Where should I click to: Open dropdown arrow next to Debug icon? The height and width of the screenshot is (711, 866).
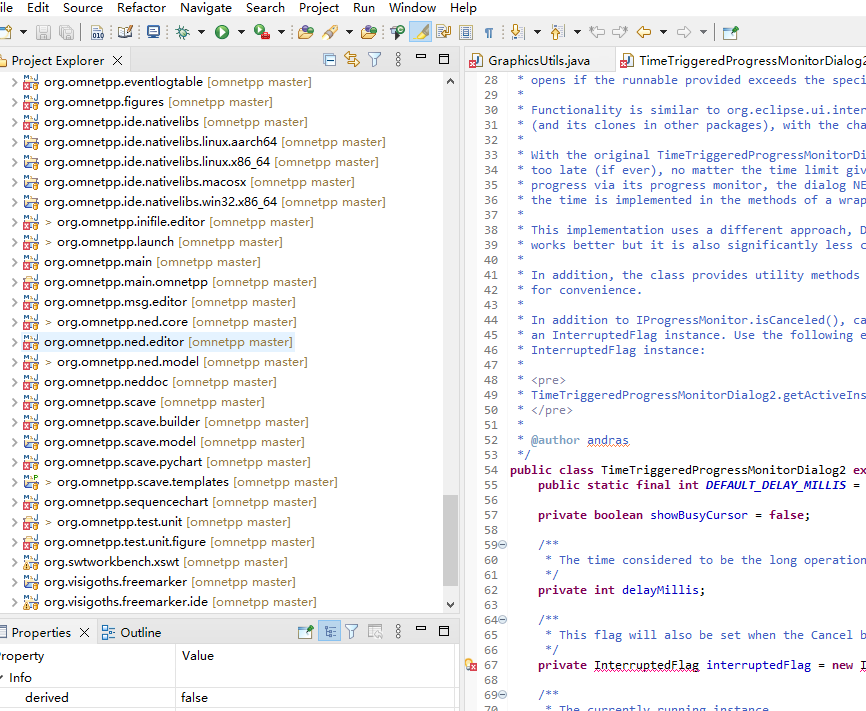pyautogui.click(x=202, y=32)
